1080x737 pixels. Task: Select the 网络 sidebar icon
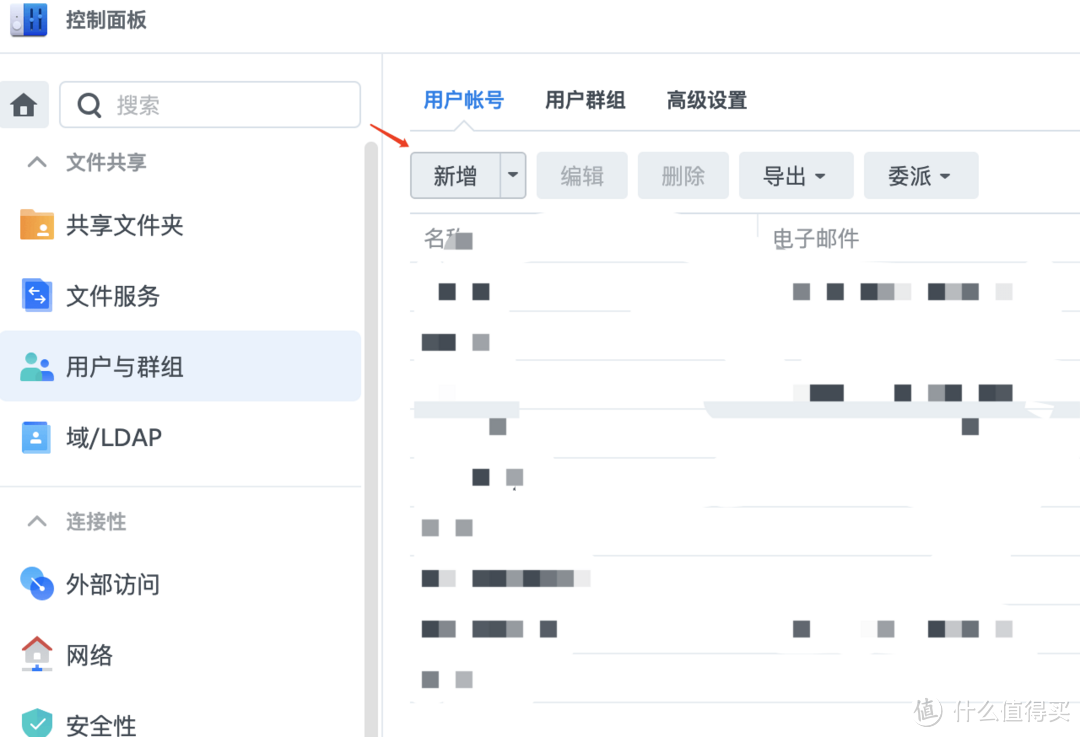(37, 655)
